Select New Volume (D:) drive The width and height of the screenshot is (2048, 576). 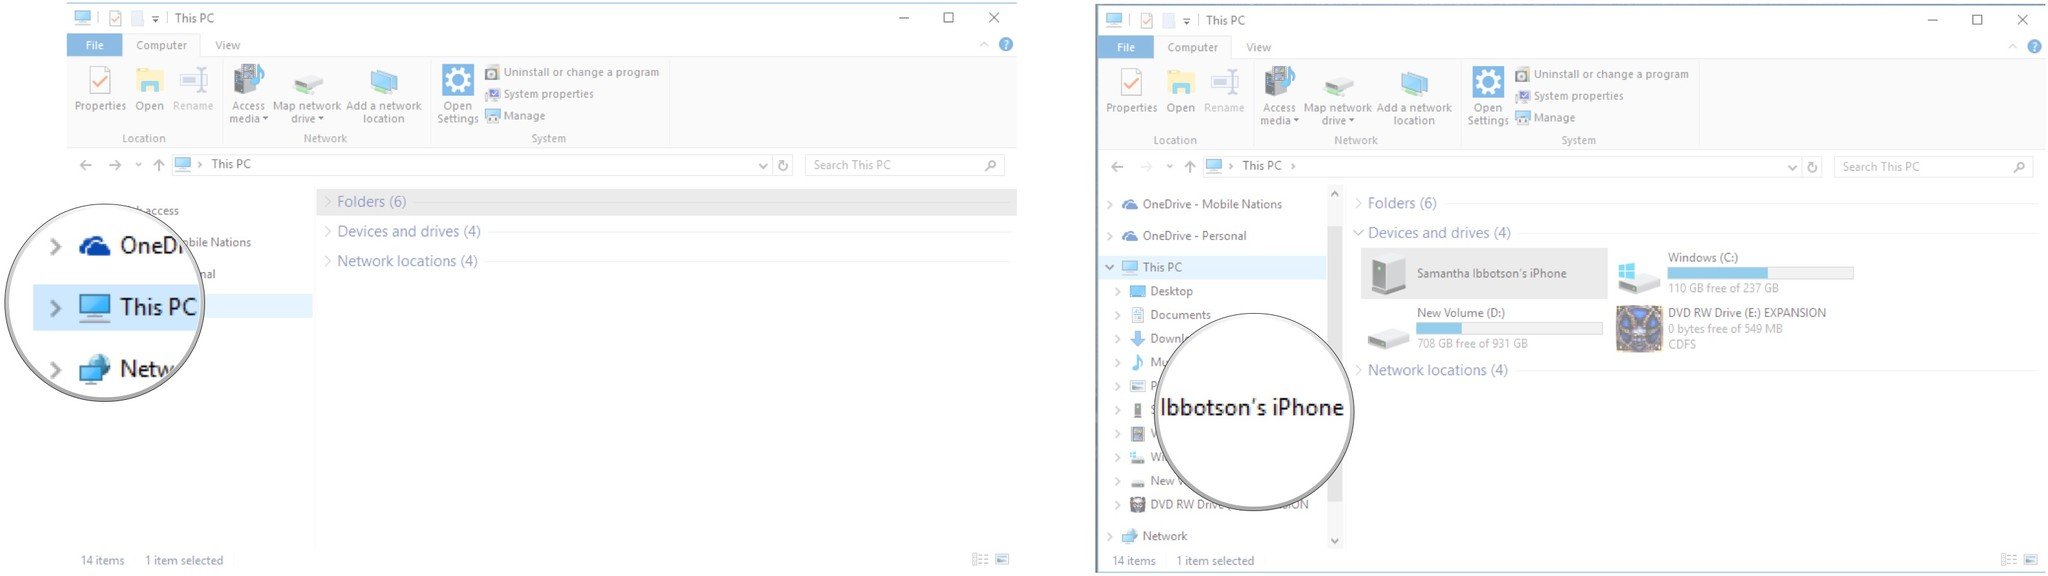1484,328
